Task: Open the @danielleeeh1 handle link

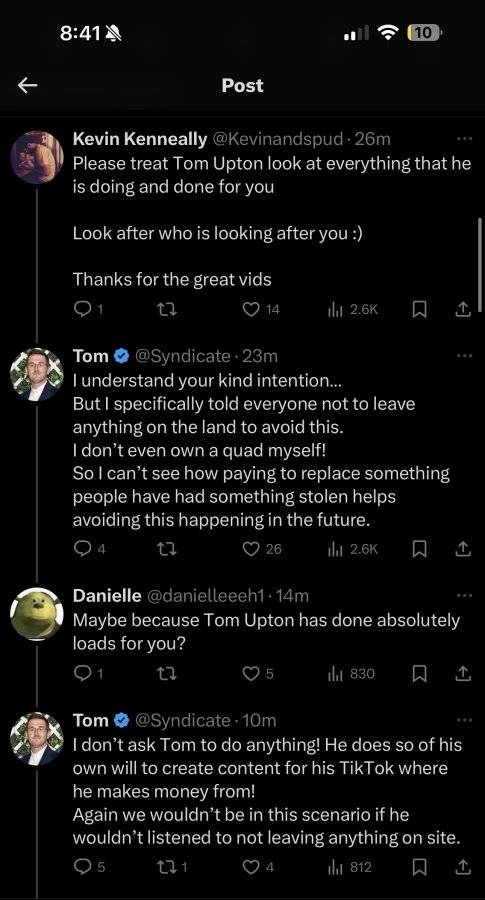Action: tap(207, 596)
